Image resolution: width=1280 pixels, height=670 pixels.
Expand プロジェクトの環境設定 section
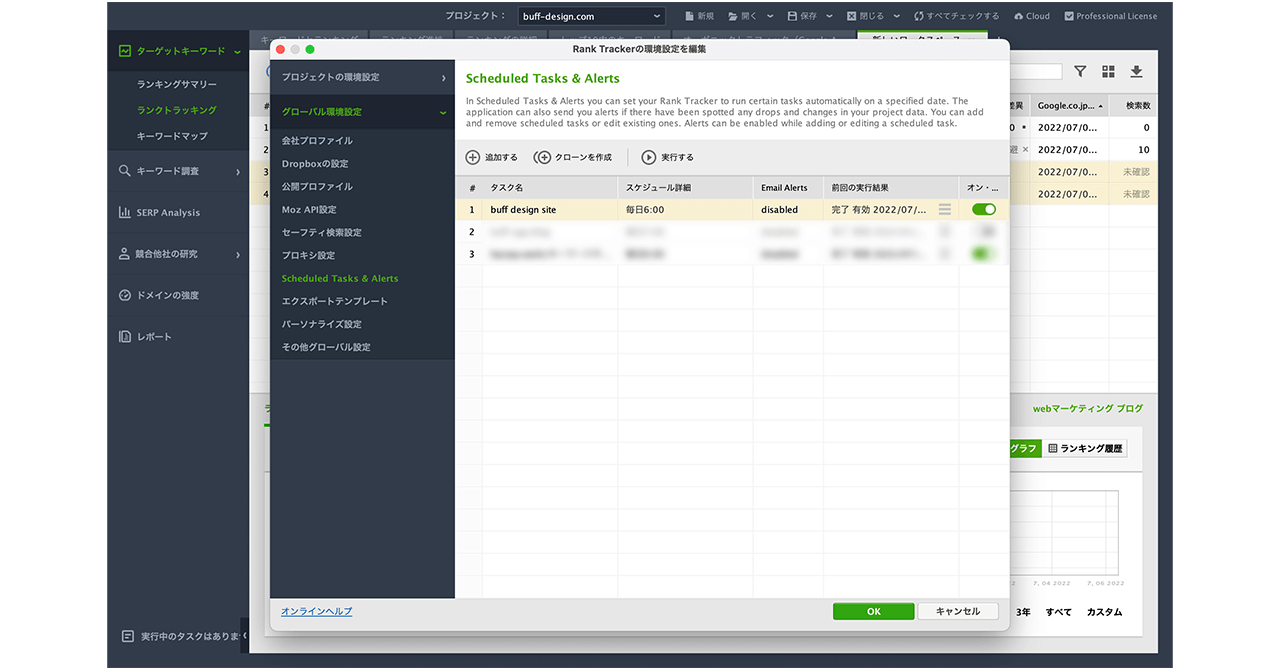click(362, 77)
